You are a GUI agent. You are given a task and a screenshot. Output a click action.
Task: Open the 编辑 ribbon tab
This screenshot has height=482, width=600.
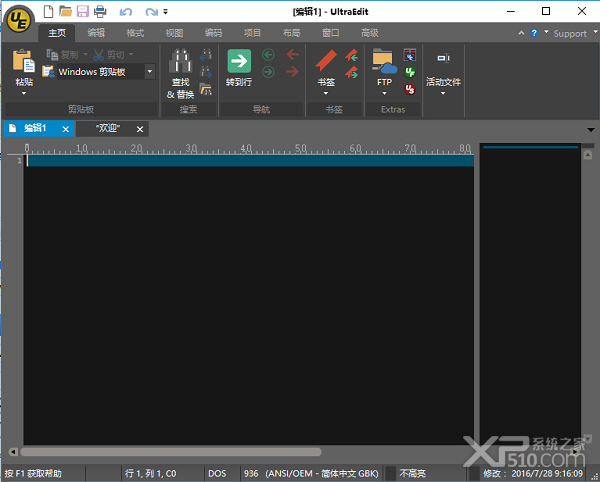pyautogui.click(x=96, y=33)
